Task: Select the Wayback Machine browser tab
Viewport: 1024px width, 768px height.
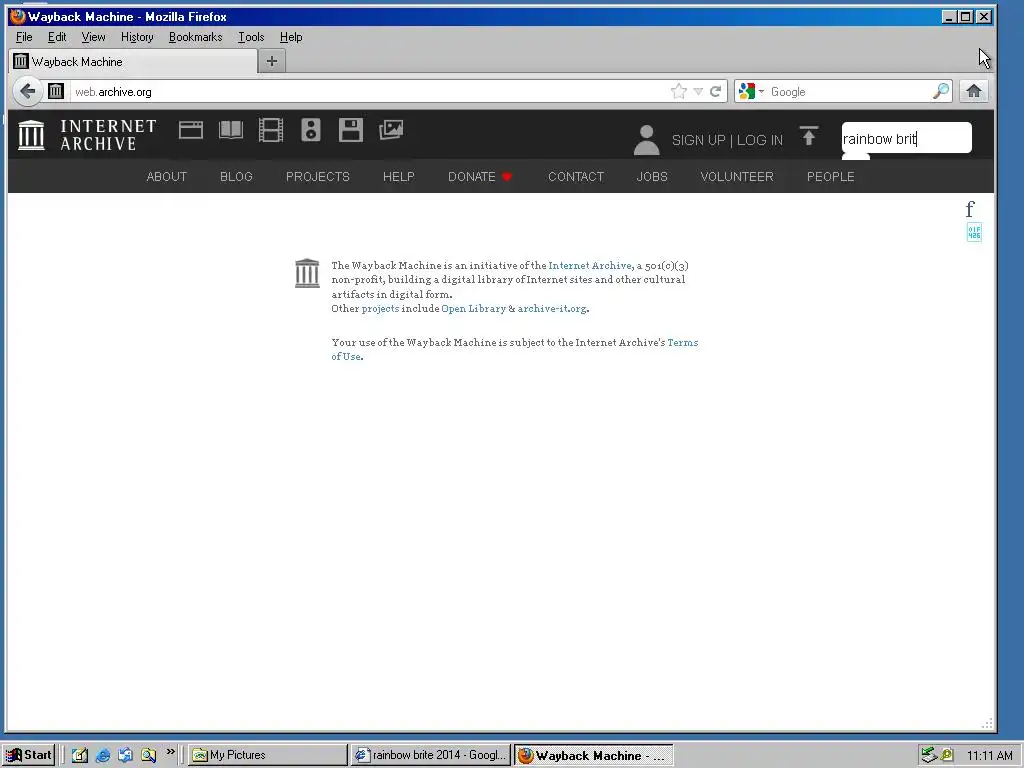Action: click(133, 61)
